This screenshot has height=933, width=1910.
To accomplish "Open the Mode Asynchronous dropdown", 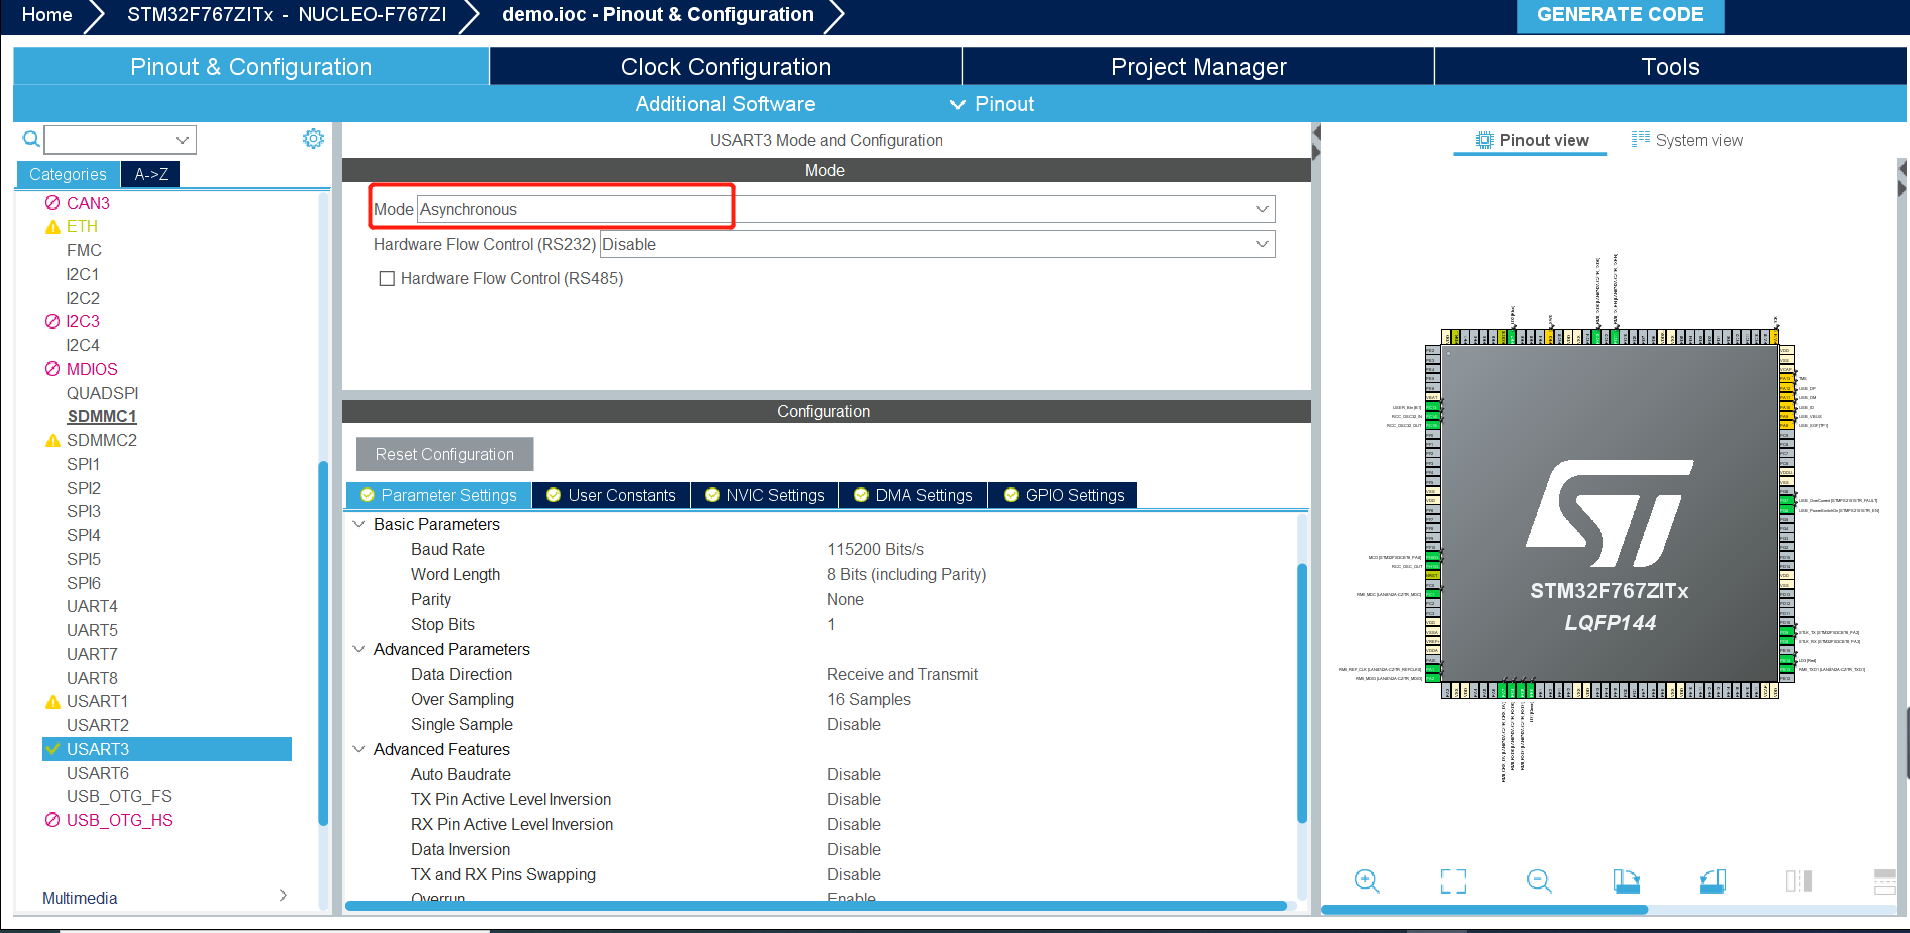I will pyautogui.click(x=846, y=209).
